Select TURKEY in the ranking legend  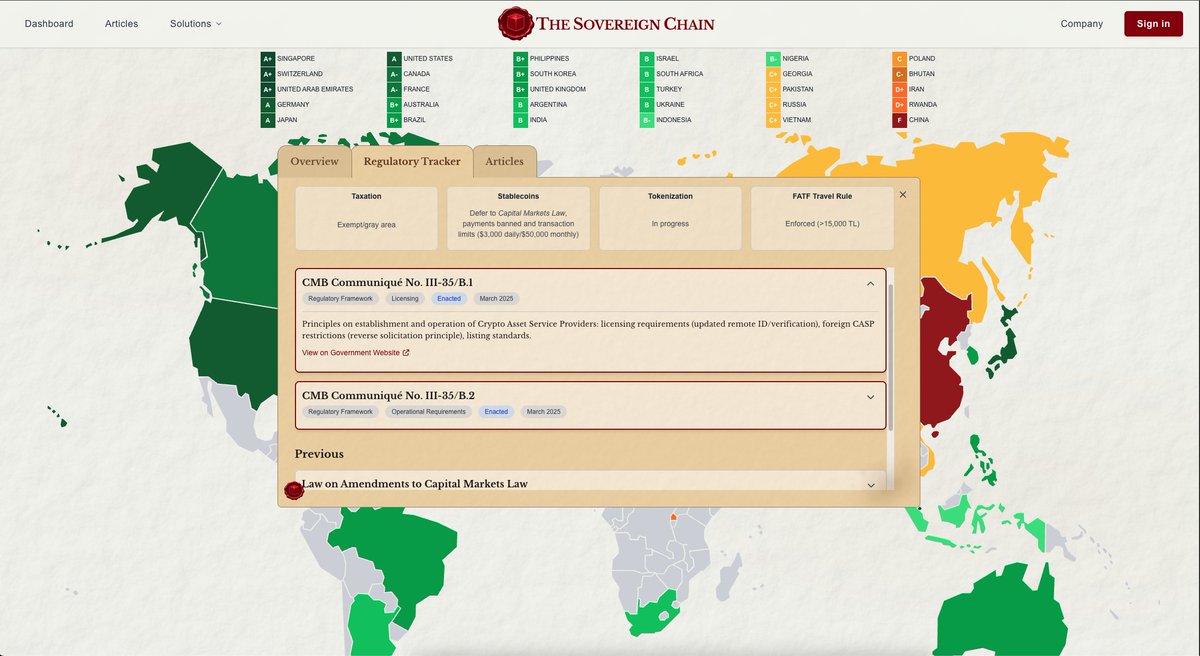click(x=669, y=89)
